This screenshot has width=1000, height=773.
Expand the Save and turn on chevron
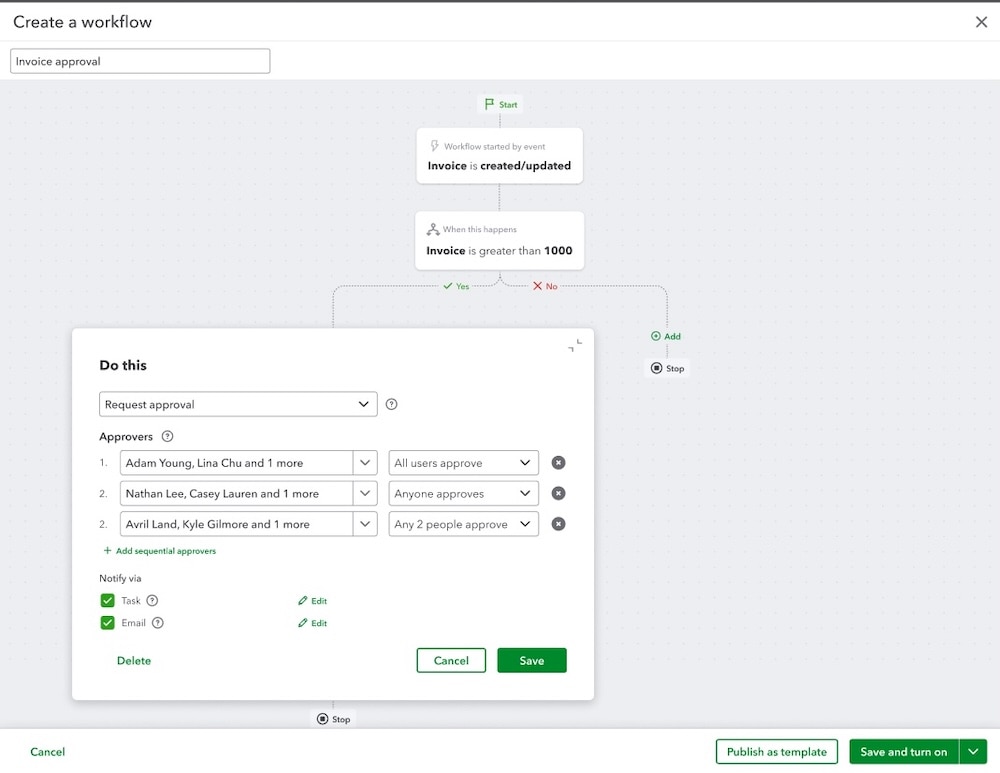971,751
